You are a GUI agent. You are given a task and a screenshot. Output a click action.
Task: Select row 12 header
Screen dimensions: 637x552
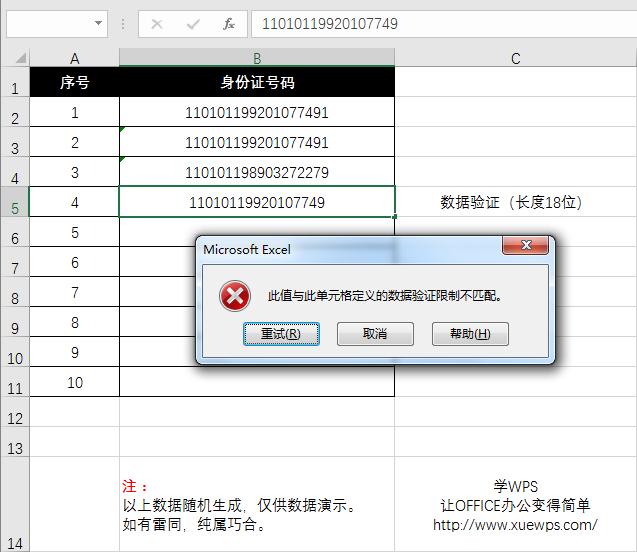[x=15, y=412]
